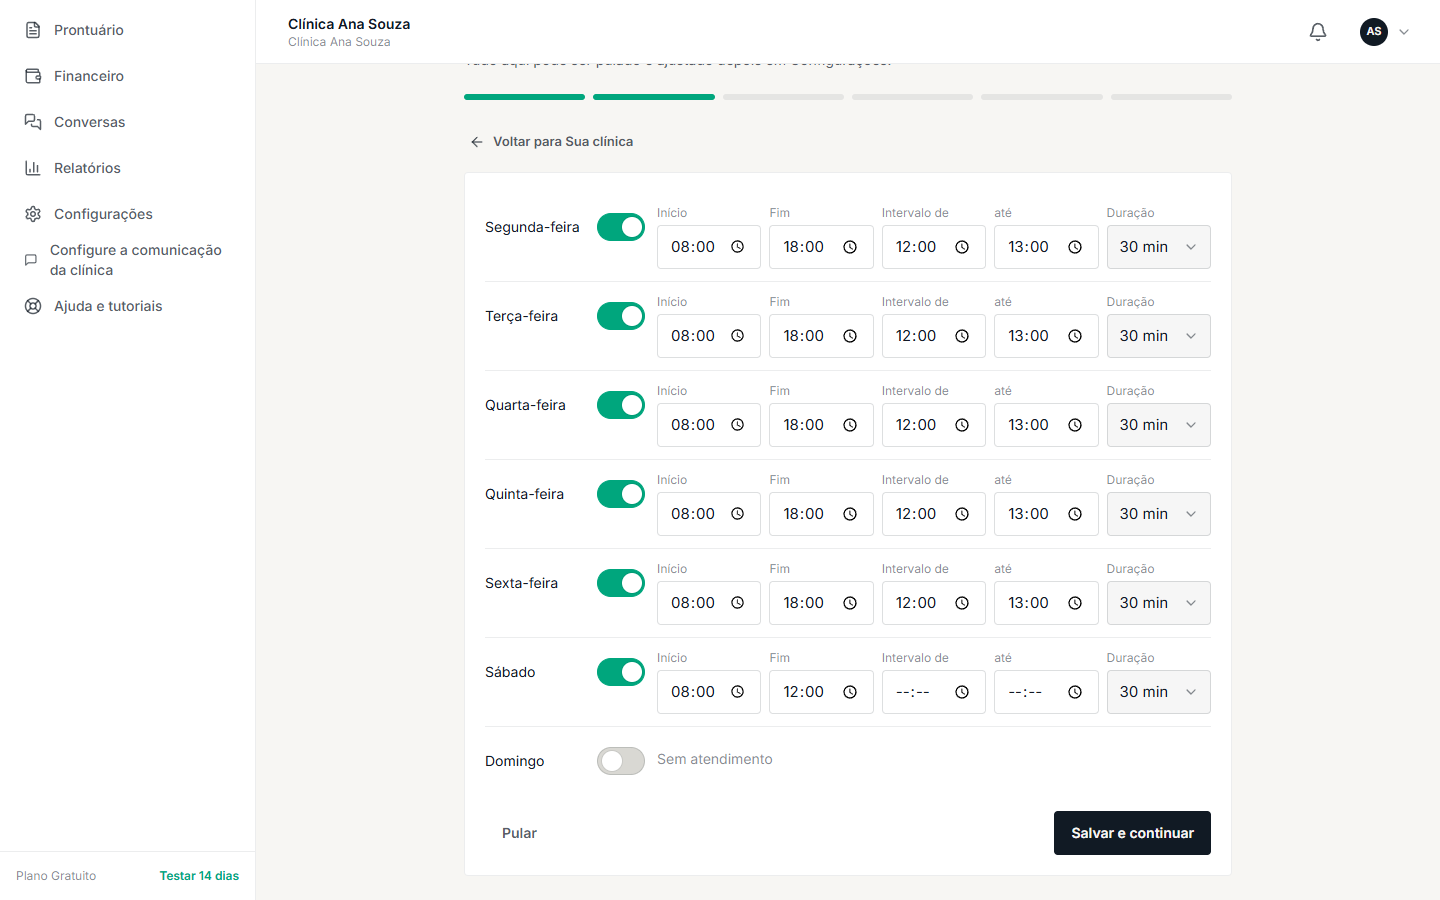
Task: Click Salvar e continuar button
Action: point(1132,833)
